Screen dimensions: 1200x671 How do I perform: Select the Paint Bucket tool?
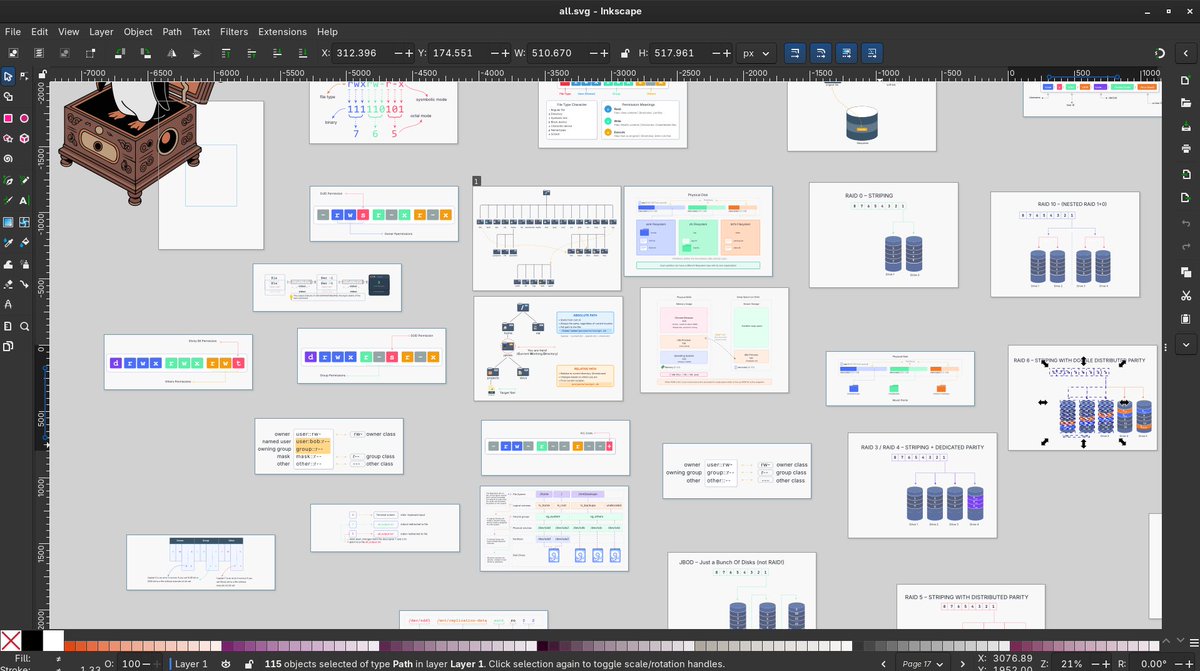[25, 243]
